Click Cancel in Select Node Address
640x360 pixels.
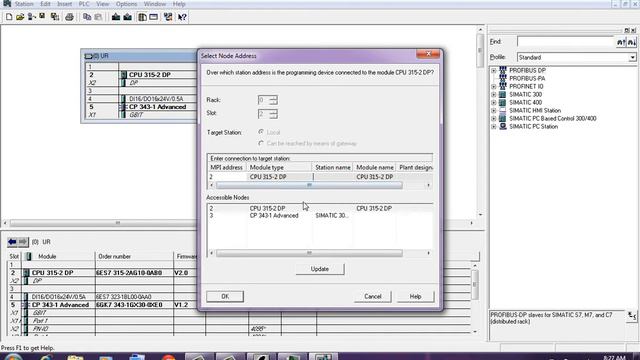pyautogui.click(x=373, y=296)
